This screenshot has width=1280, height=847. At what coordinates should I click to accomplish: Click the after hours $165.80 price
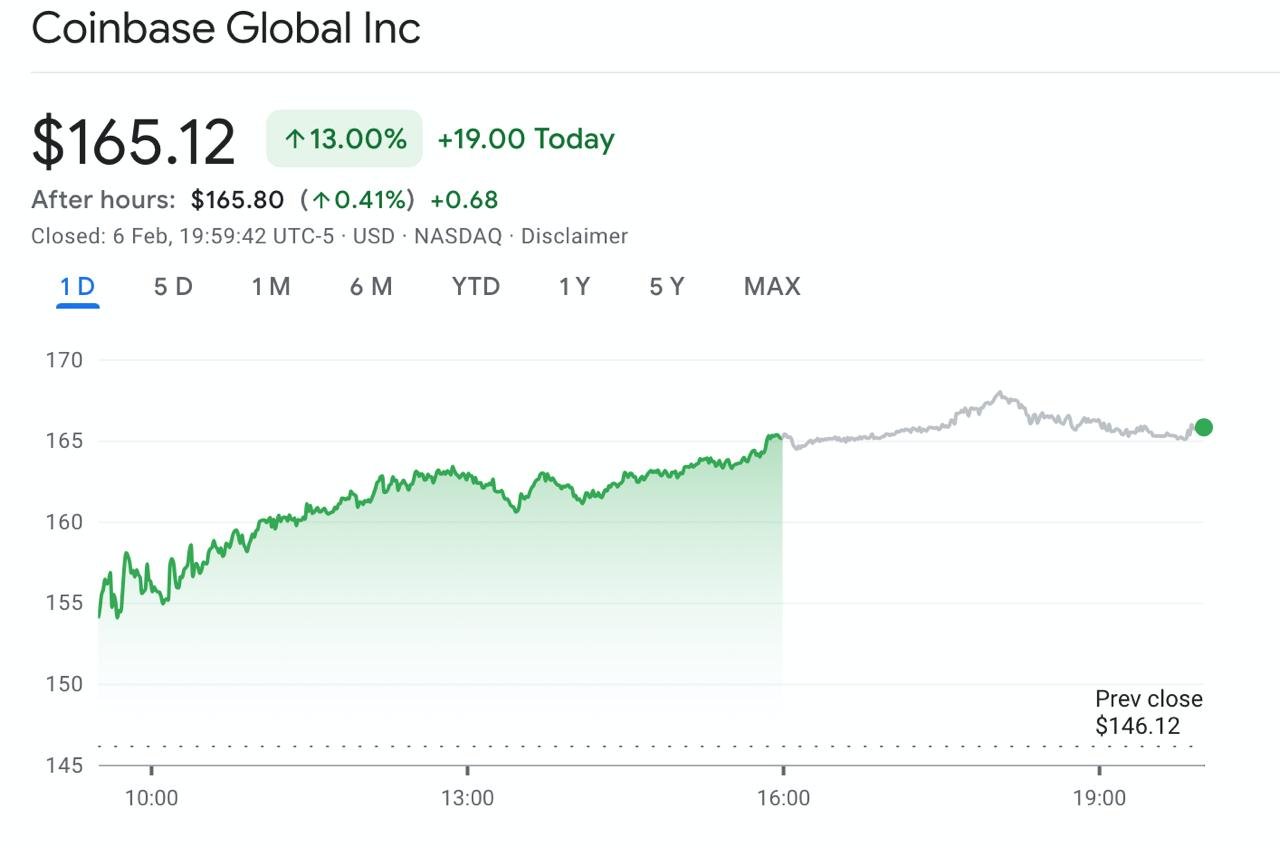[238, 200]
